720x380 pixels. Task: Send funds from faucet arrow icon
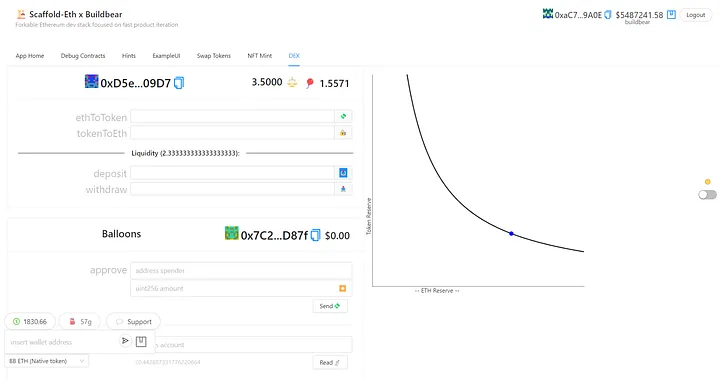point(125,341)
